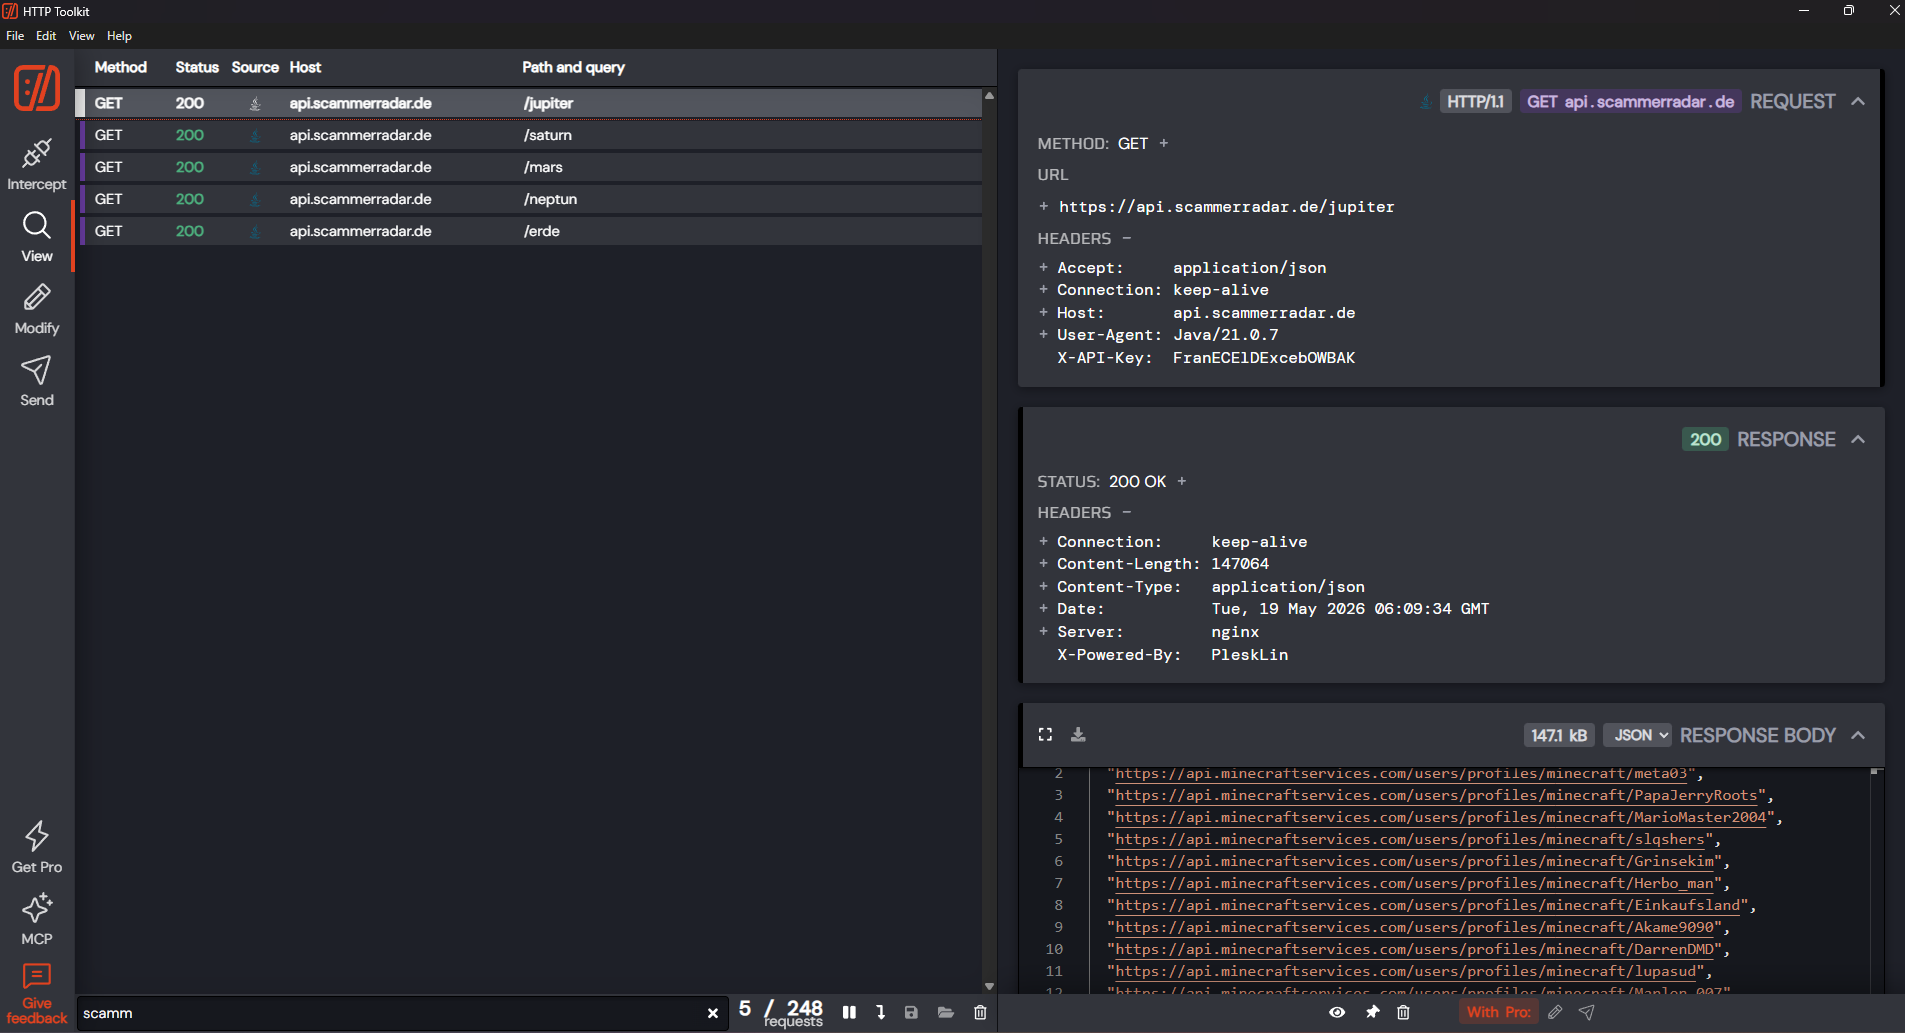Clear the scamm filter text
The width and height of the screenshot is (1905, 1033).
click(713, 1013)
